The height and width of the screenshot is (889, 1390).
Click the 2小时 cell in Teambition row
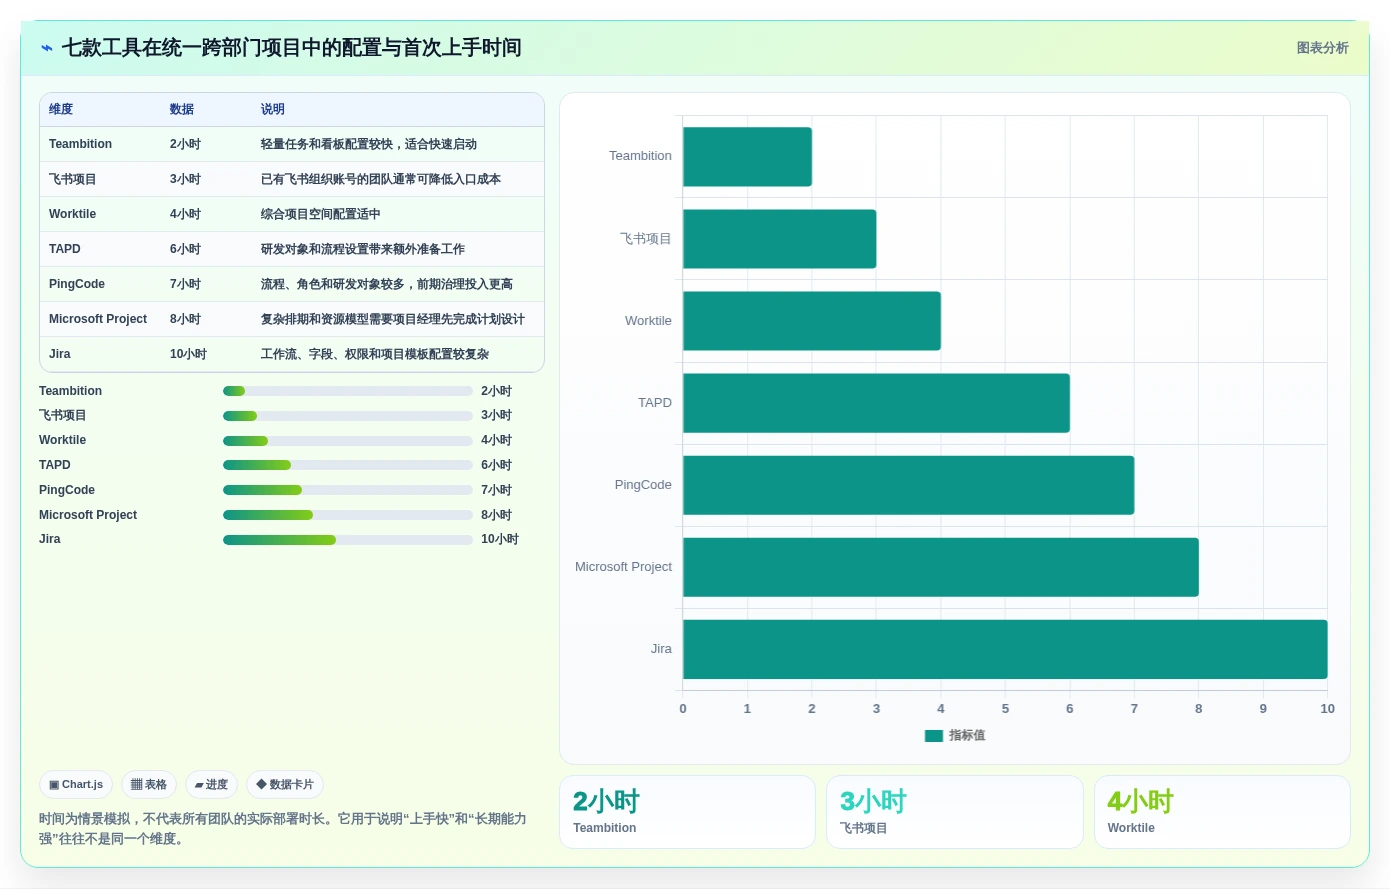pos(185,144)
